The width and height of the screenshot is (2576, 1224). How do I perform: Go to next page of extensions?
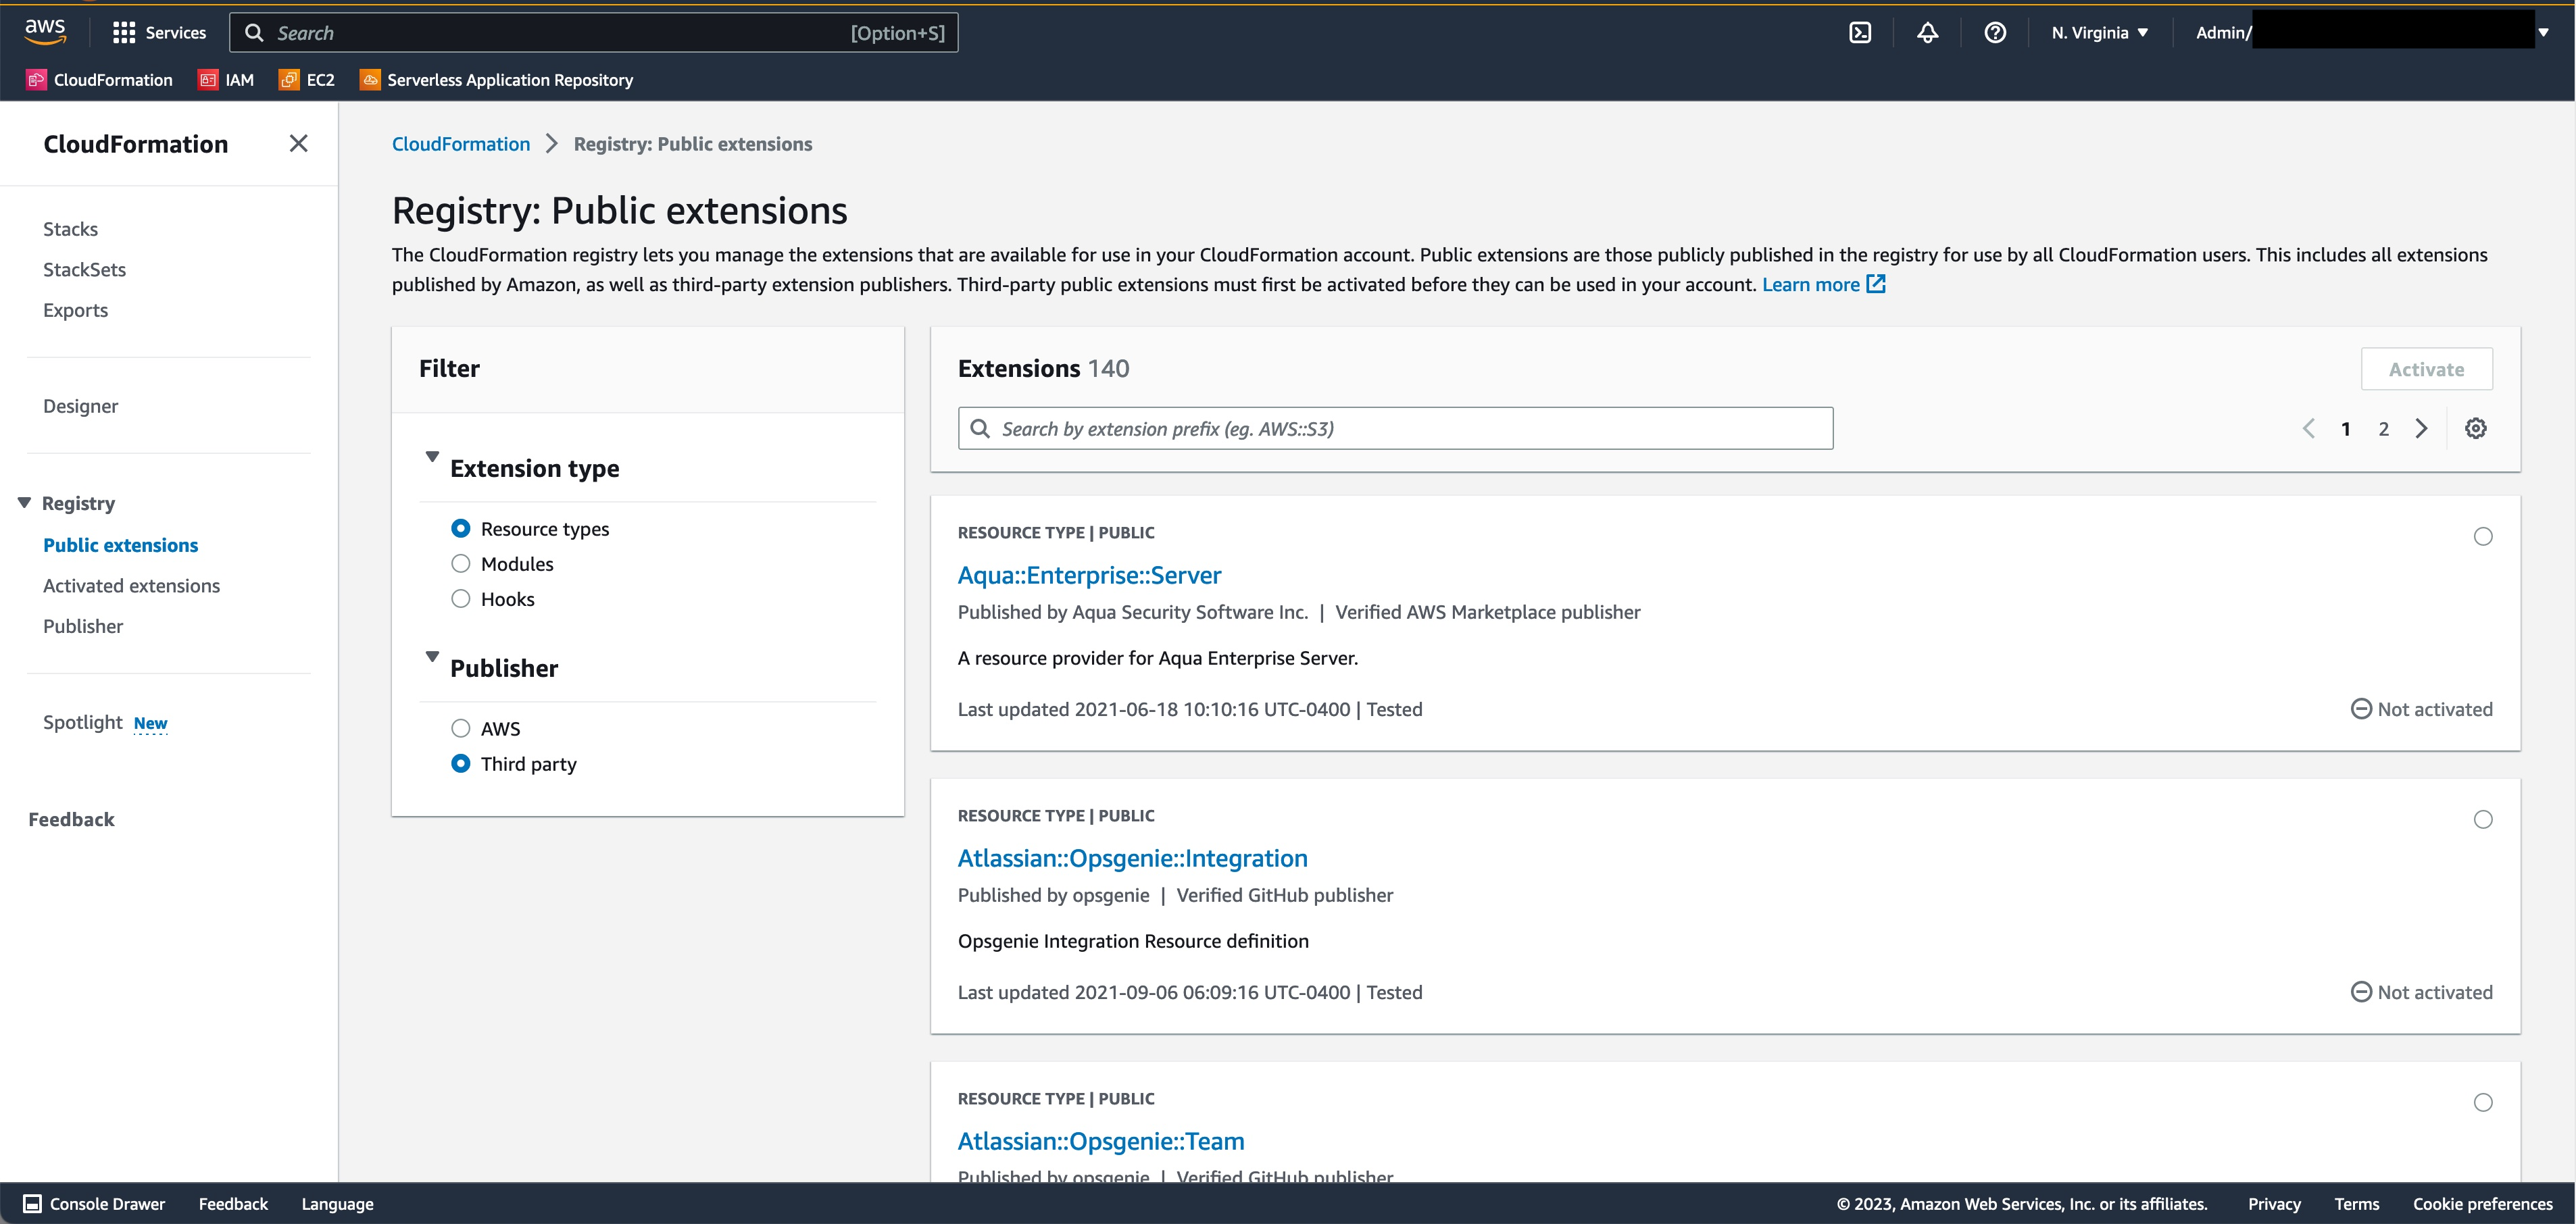click(x=2421, y=429)
